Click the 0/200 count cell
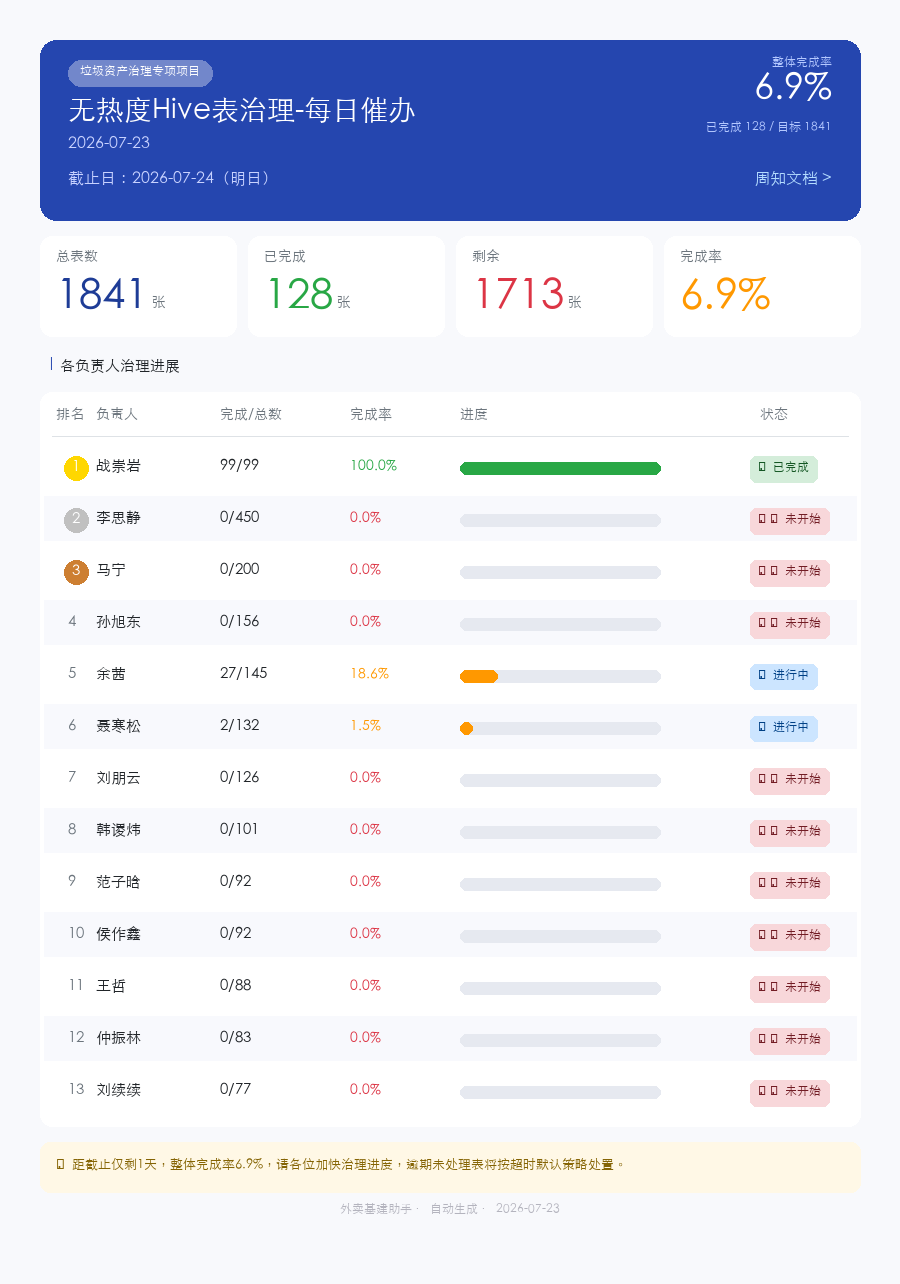Screen dimensions: 900x1284 (239, 569)
